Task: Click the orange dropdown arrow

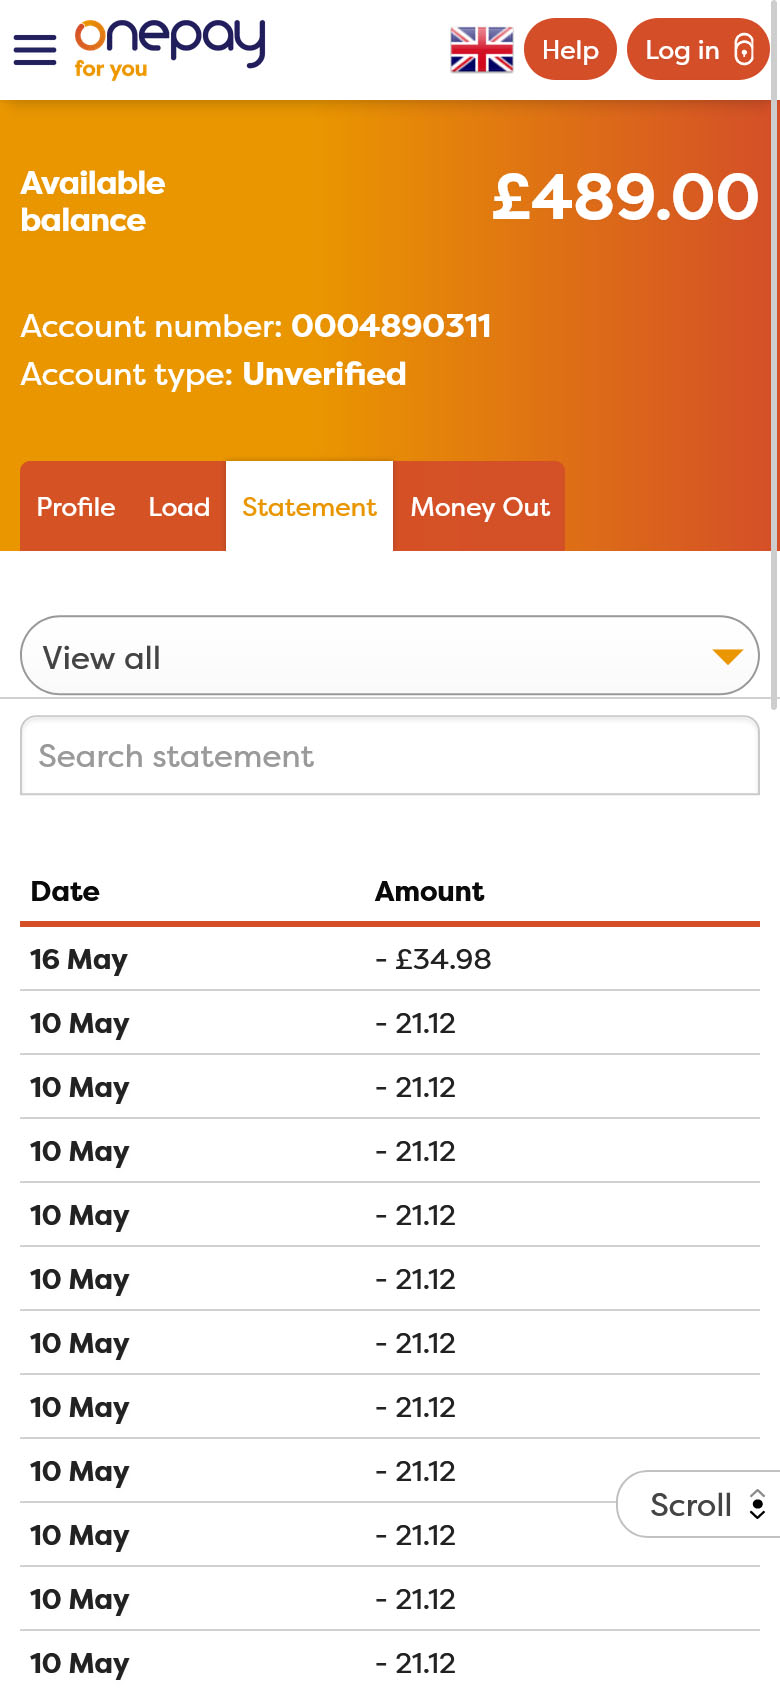Action: click(727, 657)
